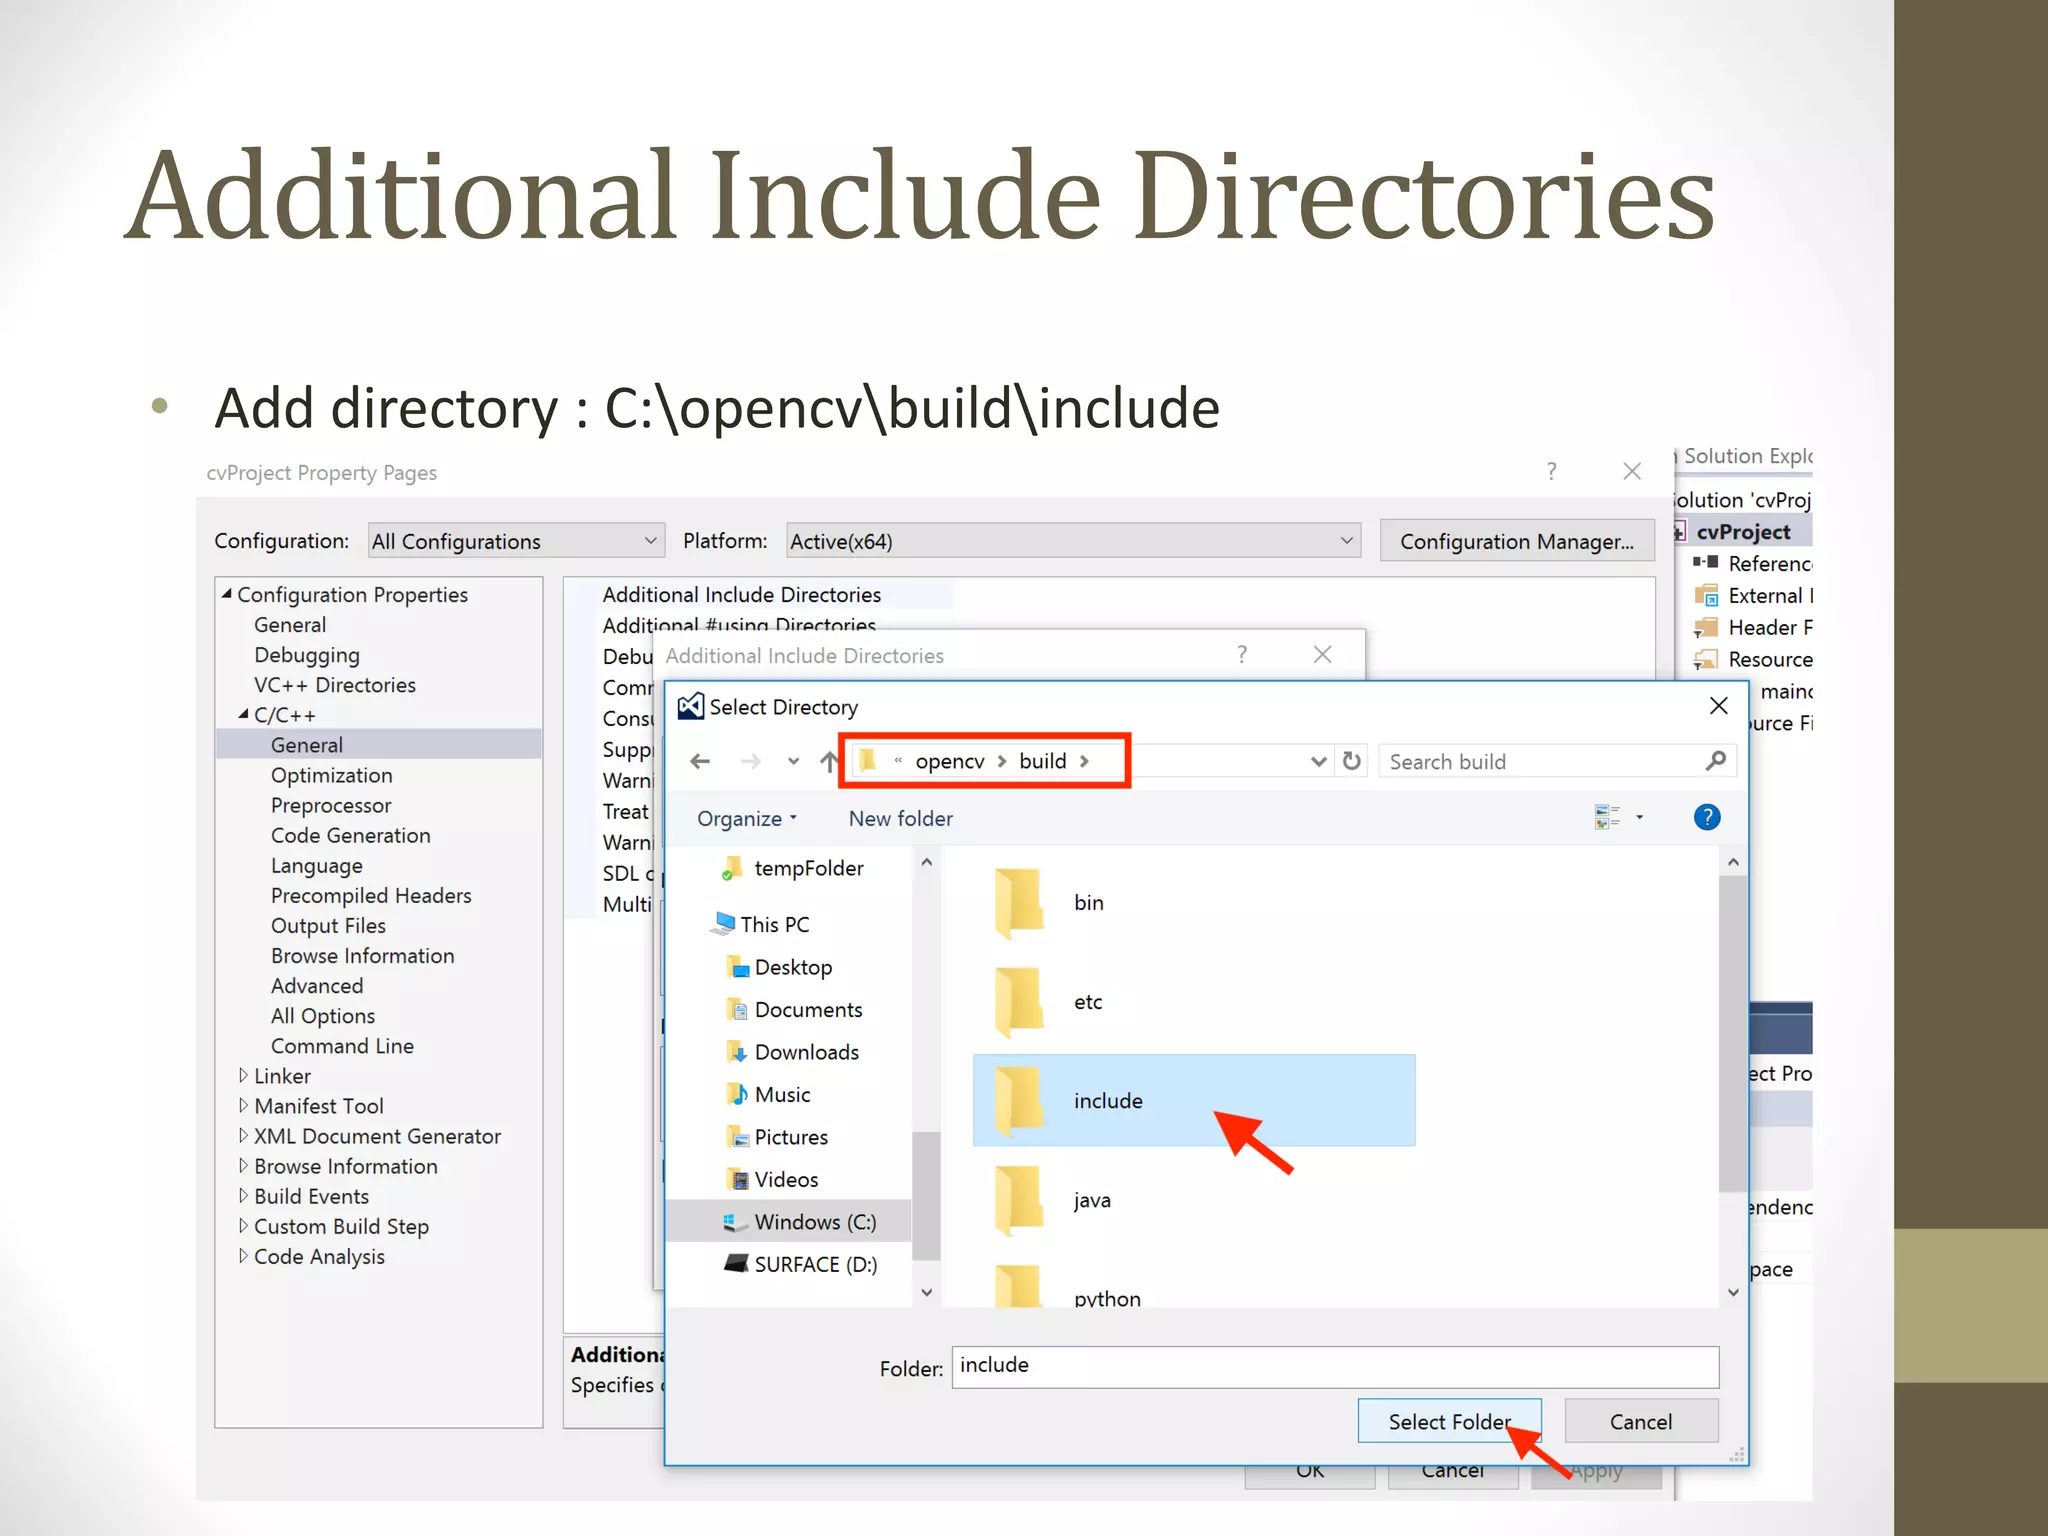Select Optimization under C/C++
Viewport: 2048px width, 1536px height.
coord(331,775)
